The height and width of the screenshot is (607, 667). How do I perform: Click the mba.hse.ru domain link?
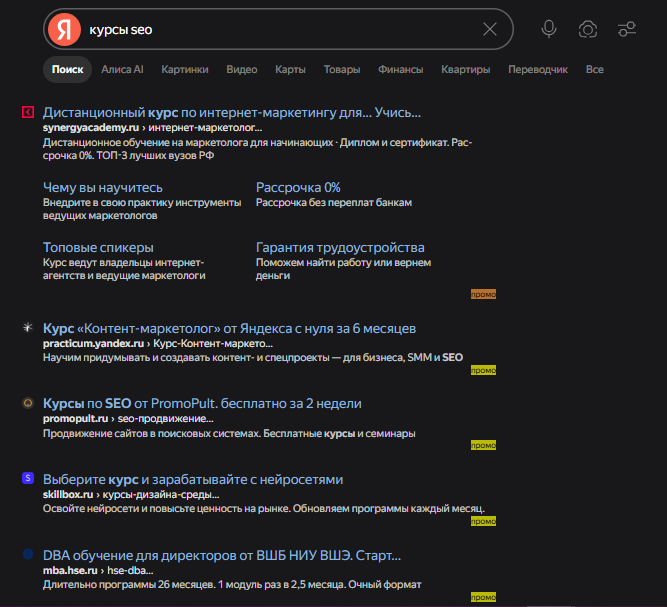point(70,570)
